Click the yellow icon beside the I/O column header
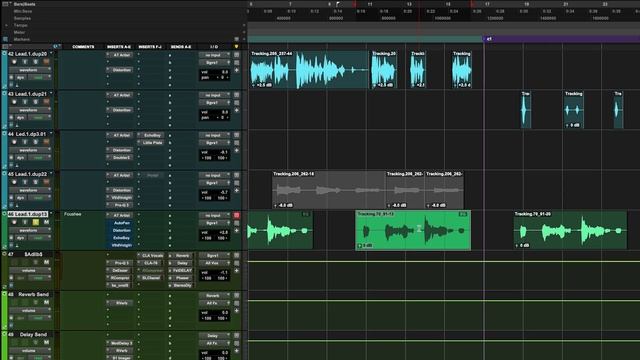The height and width of the screenshot is (360, 640). tap(236, 47)
